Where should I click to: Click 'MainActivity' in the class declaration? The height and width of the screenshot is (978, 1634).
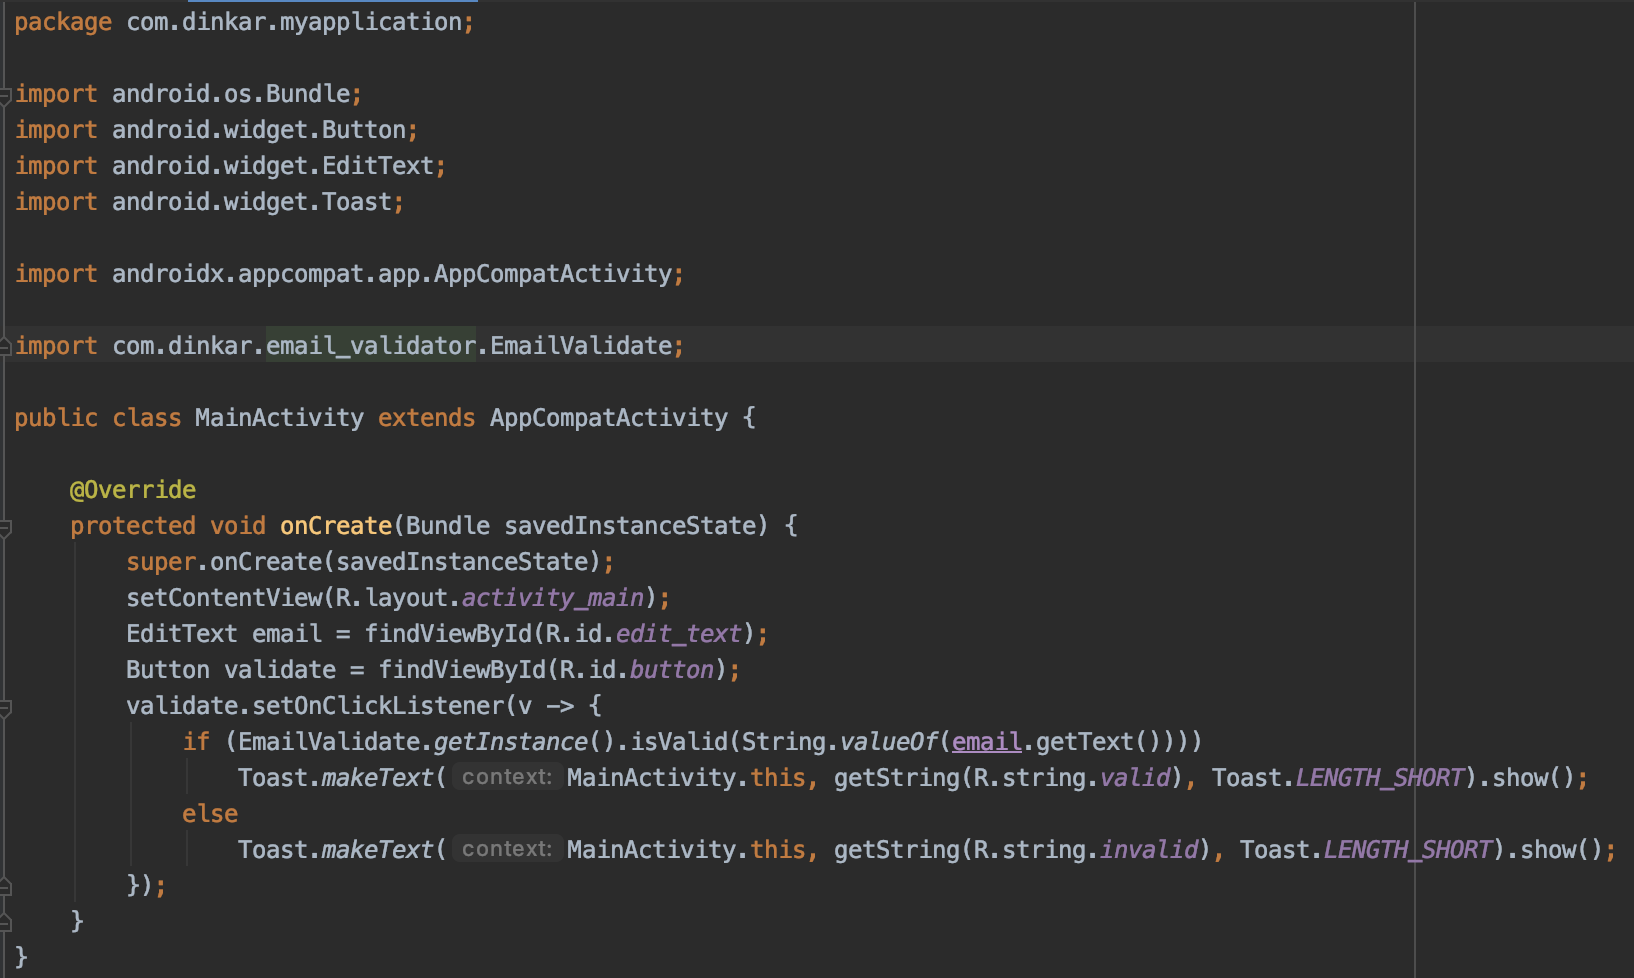[279, 418]
